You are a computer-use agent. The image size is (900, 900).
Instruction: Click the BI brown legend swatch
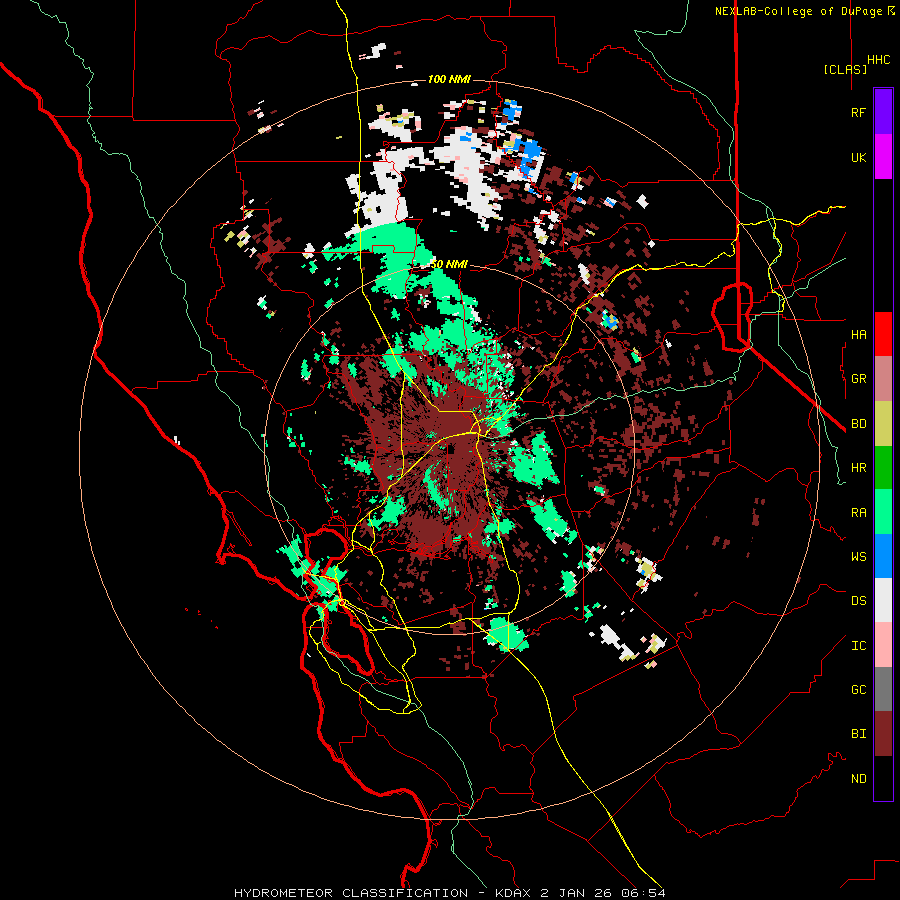(x=883, y=734)
